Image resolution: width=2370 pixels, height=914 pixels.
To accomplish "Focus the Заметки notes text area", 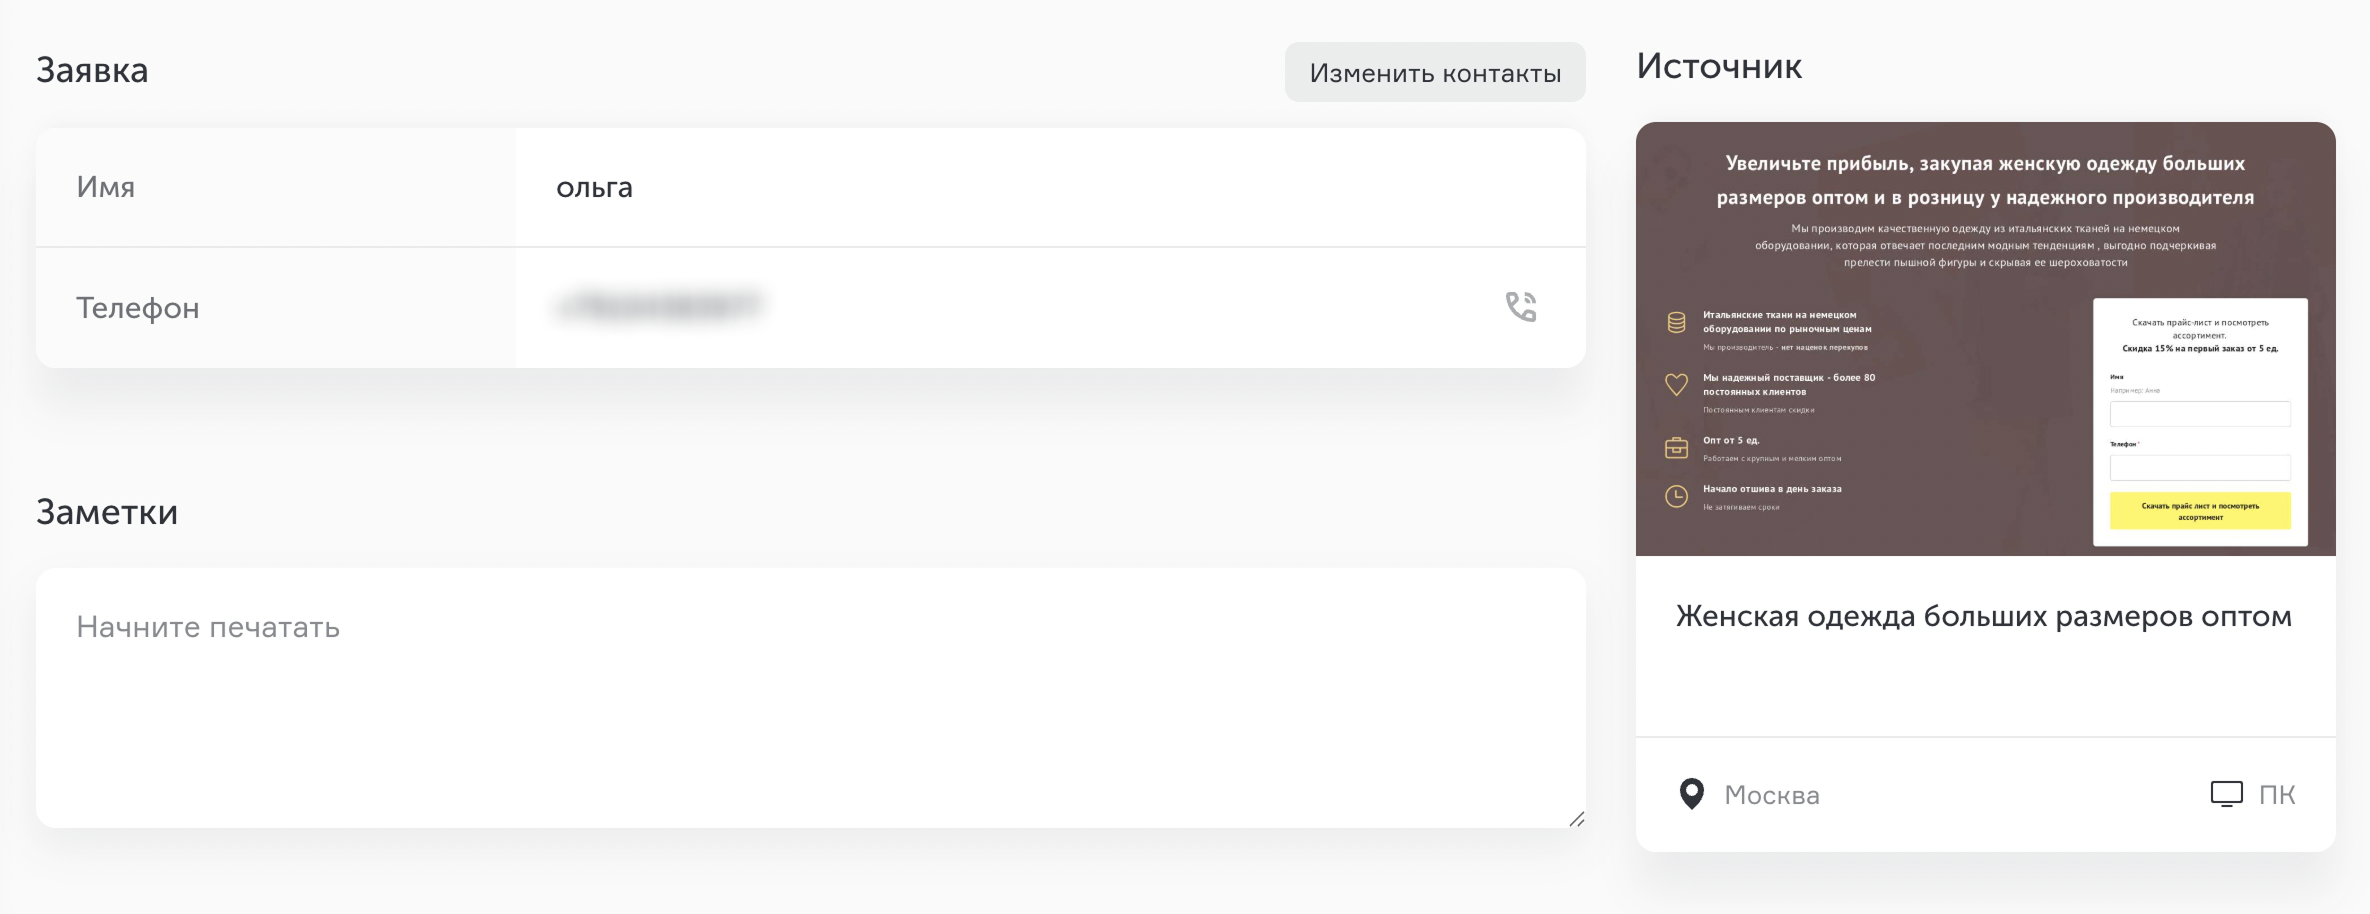I will coord(811,698).
